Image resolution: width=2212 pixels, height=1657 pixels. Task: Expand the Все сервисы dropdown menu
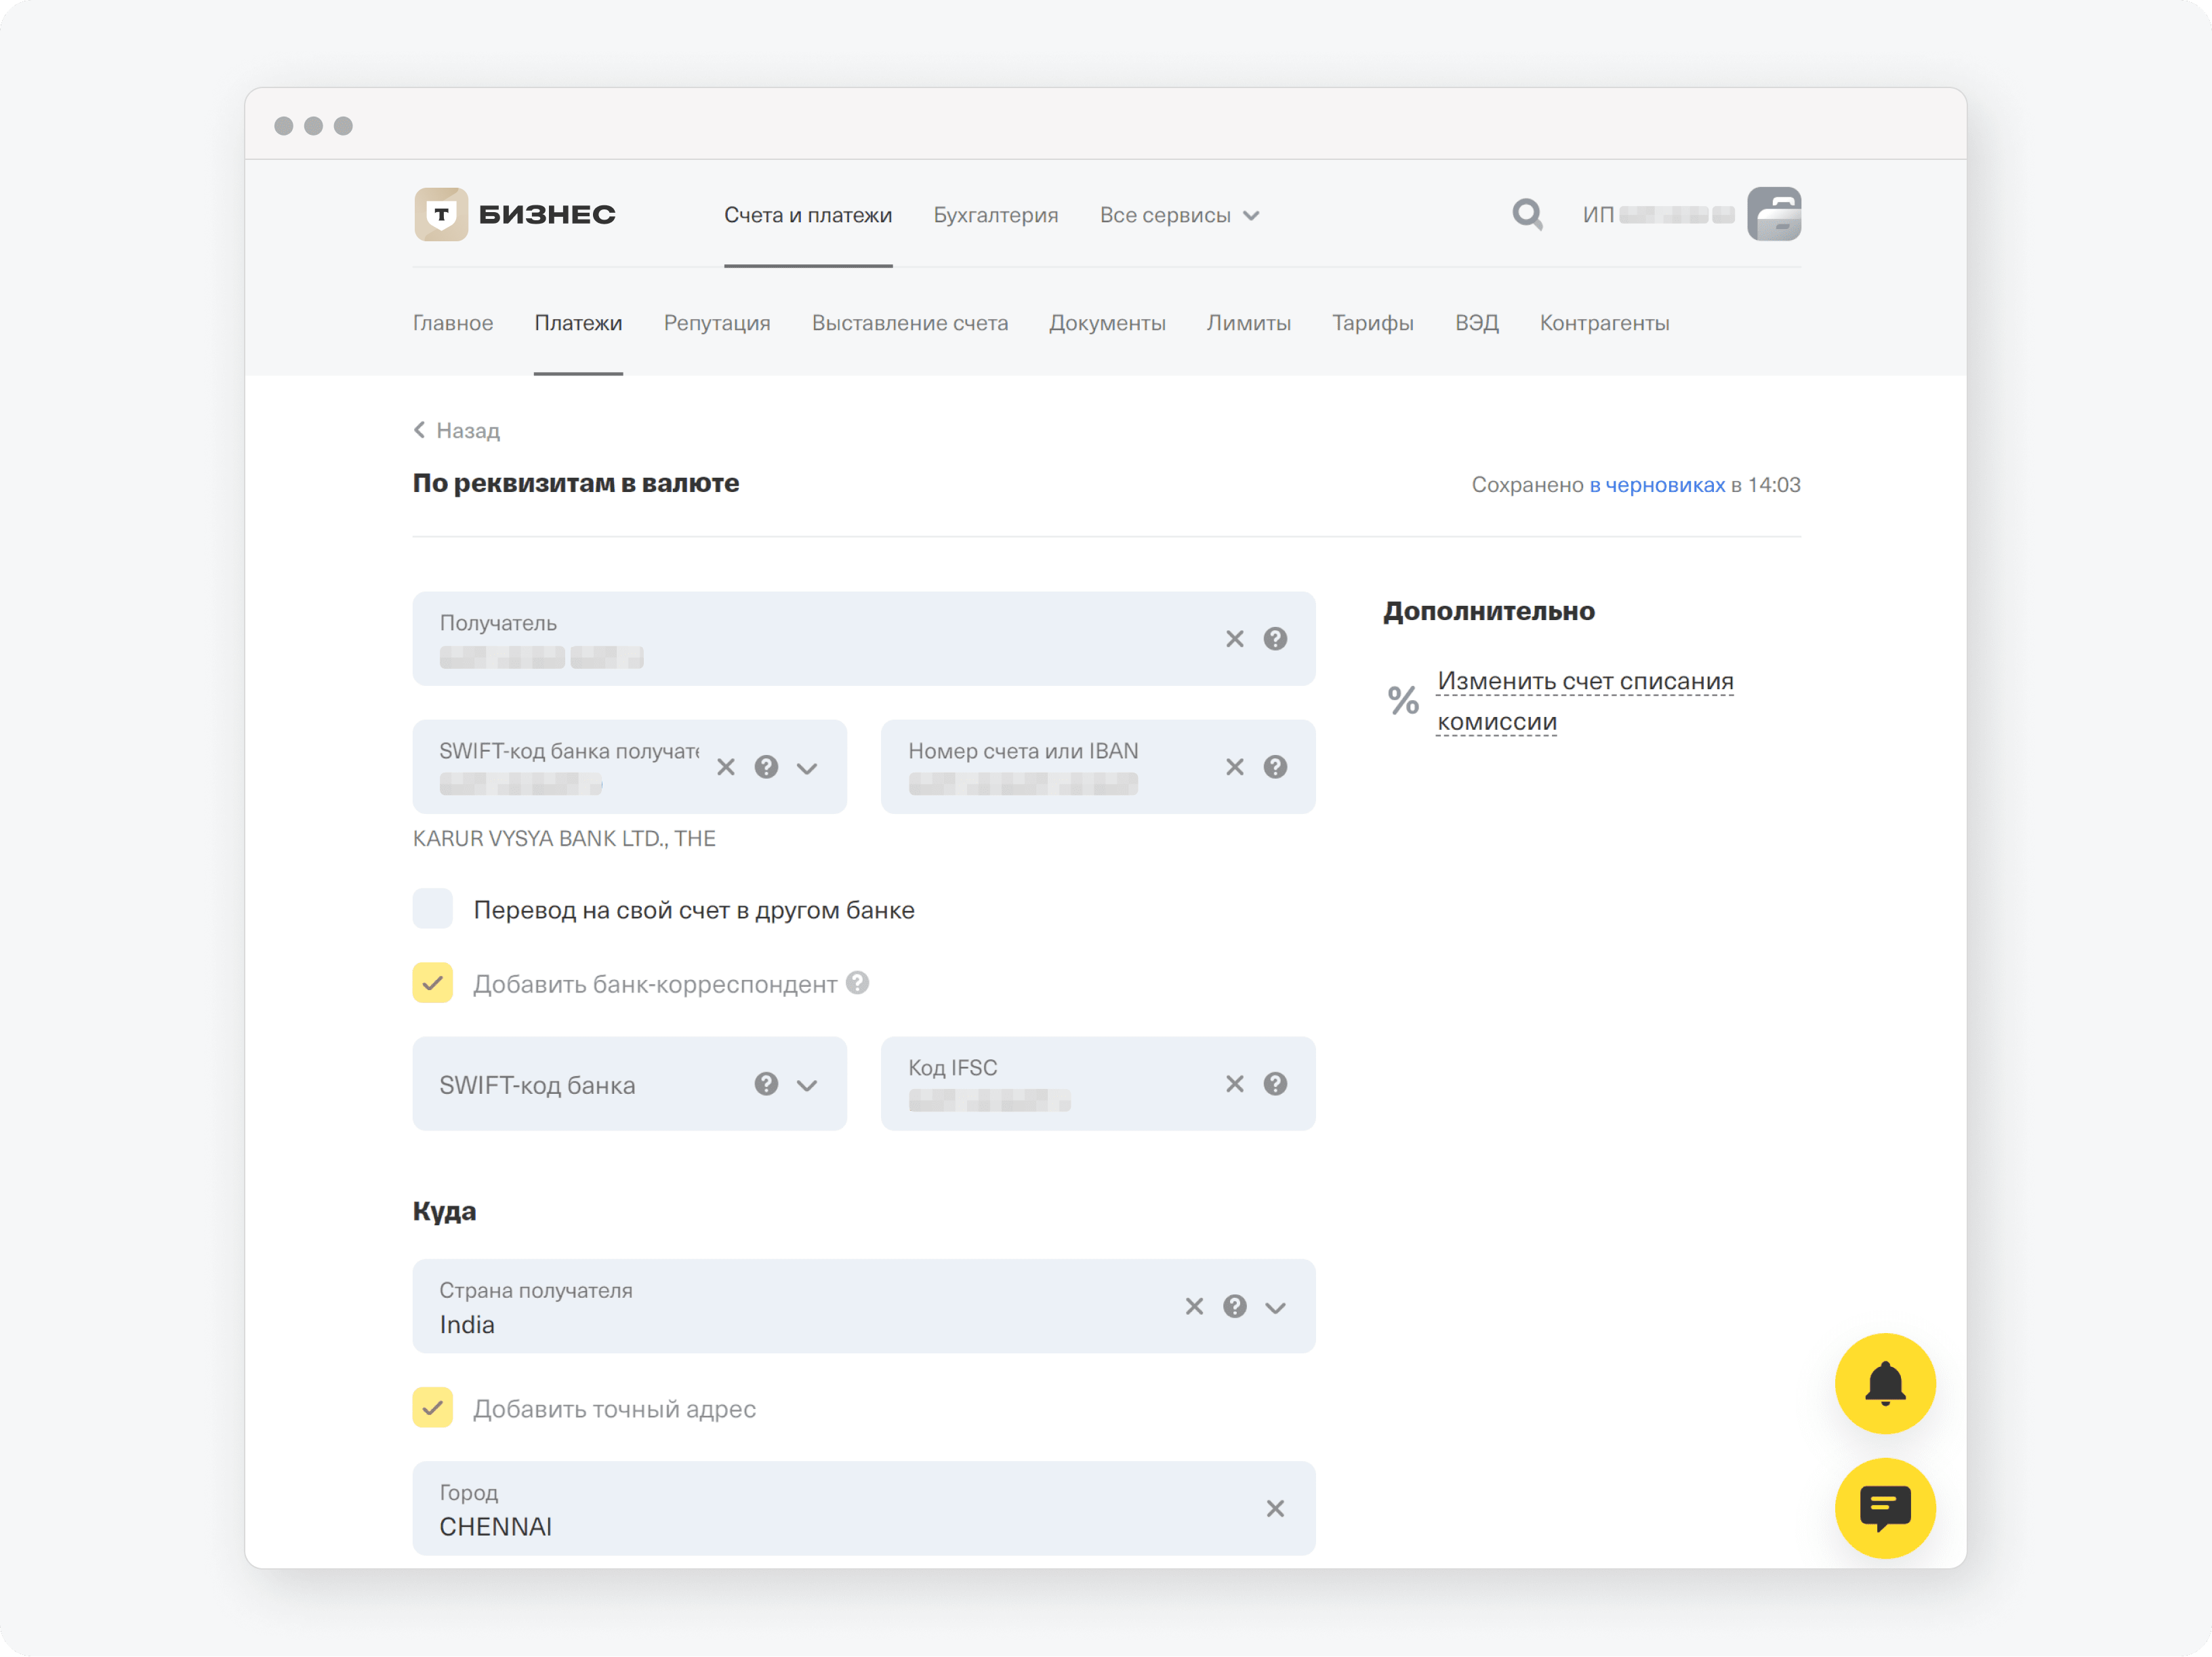point(1179,215)
